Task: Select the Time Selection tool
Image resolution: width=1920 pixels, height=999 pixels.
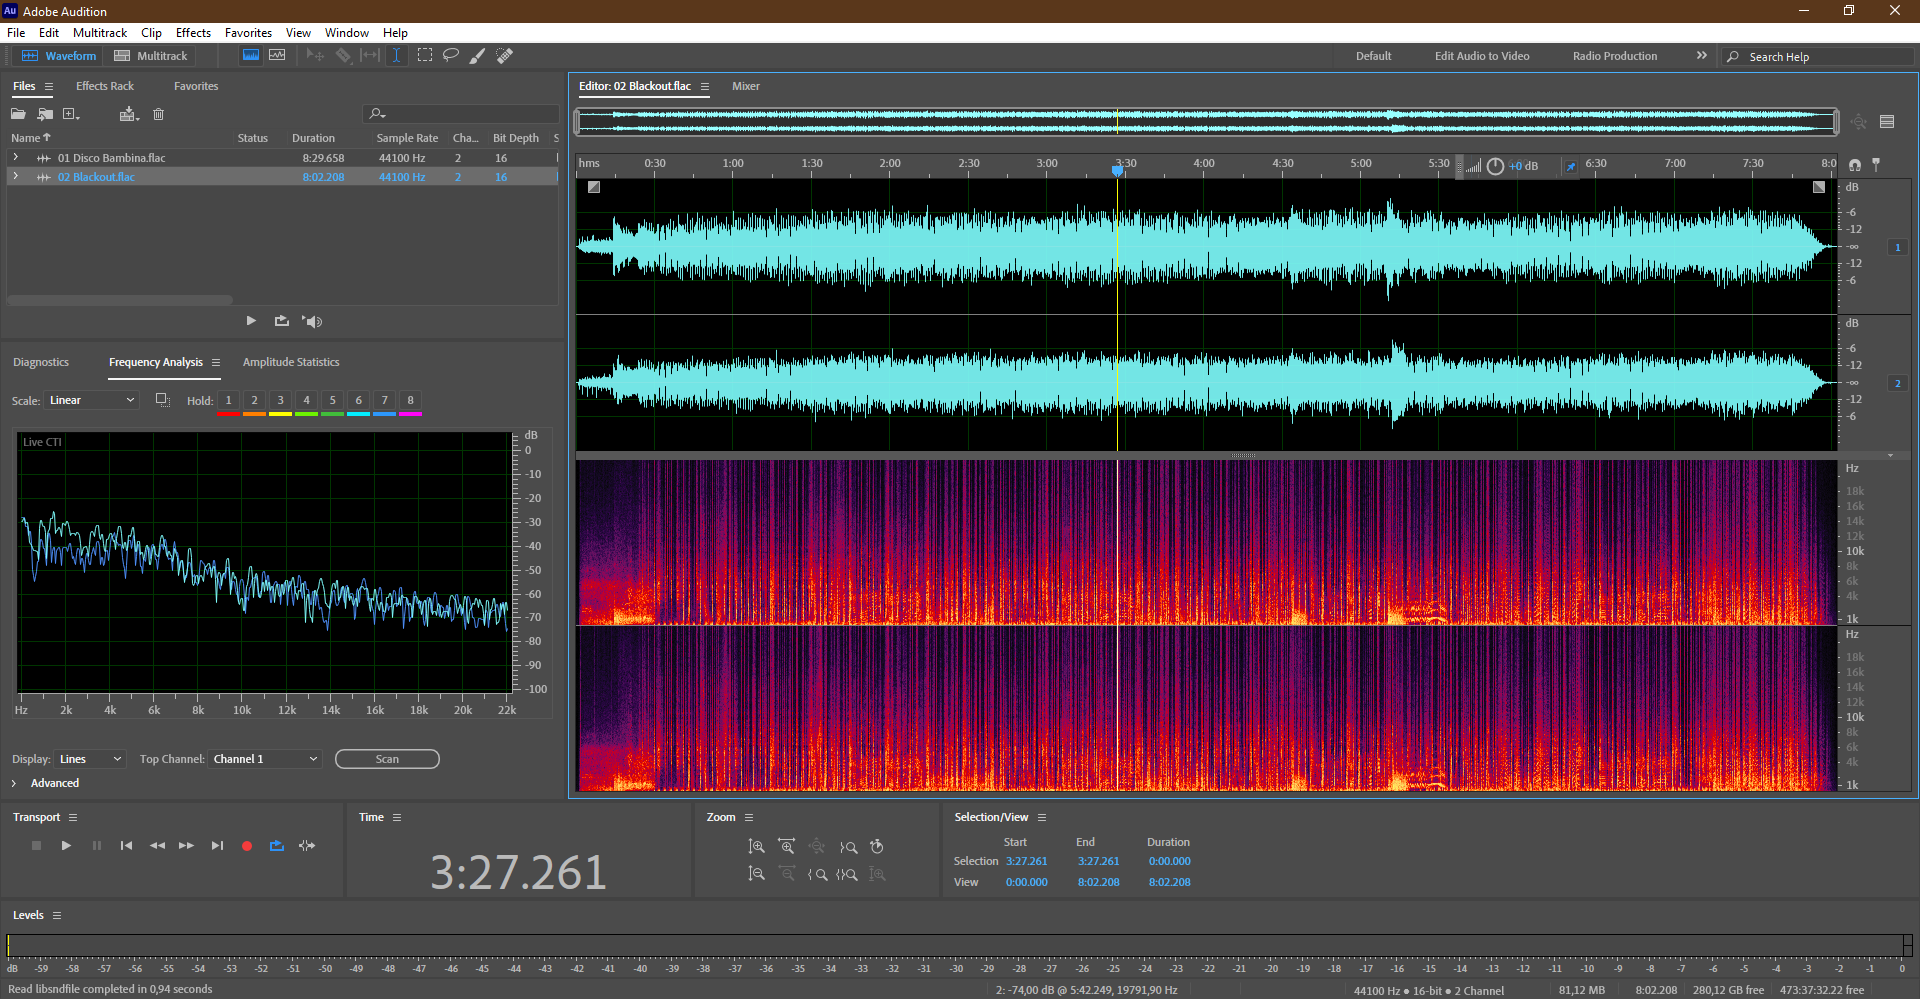Action: [x=396, y=56]
